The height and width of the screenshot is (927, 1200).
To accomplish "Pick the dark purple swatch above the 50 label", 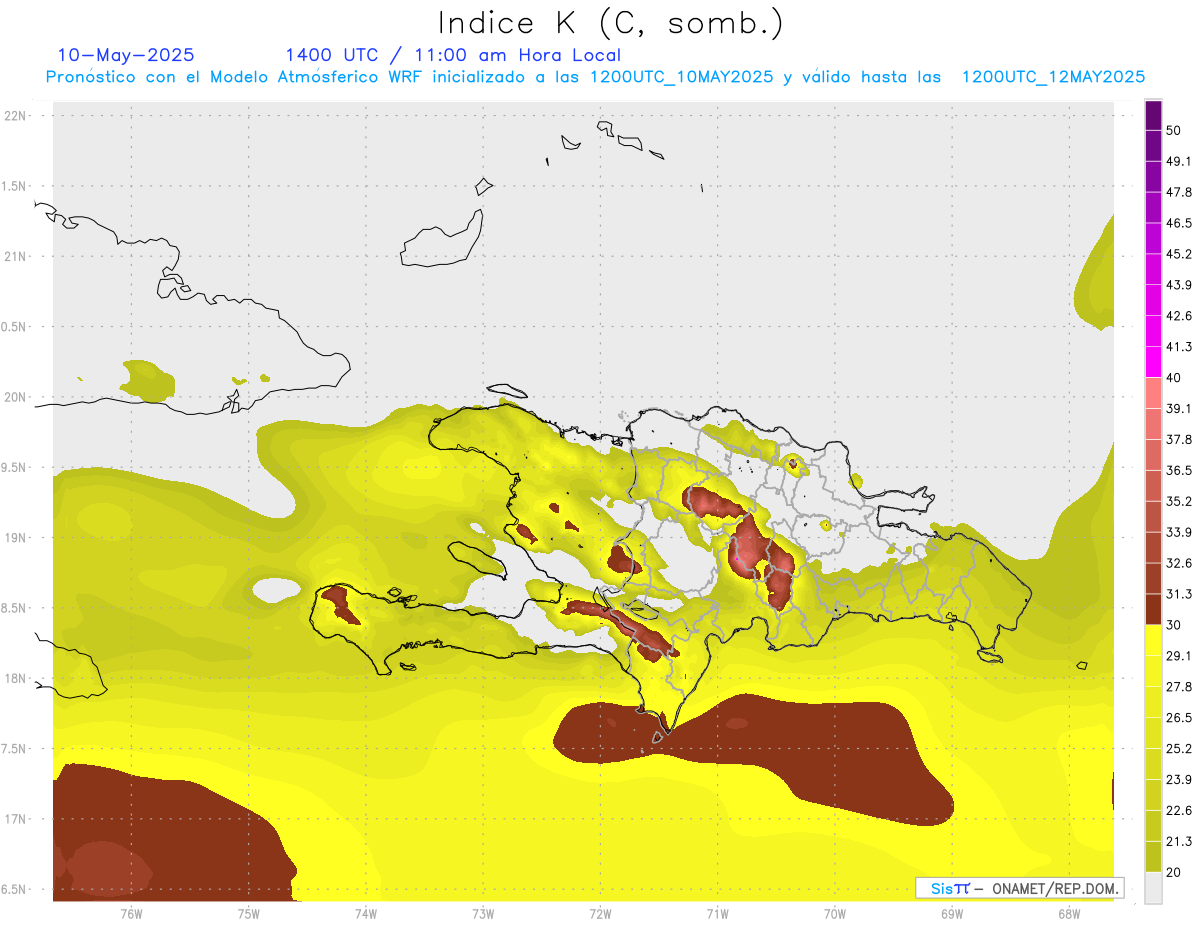I will click(x=1153, y=115).
